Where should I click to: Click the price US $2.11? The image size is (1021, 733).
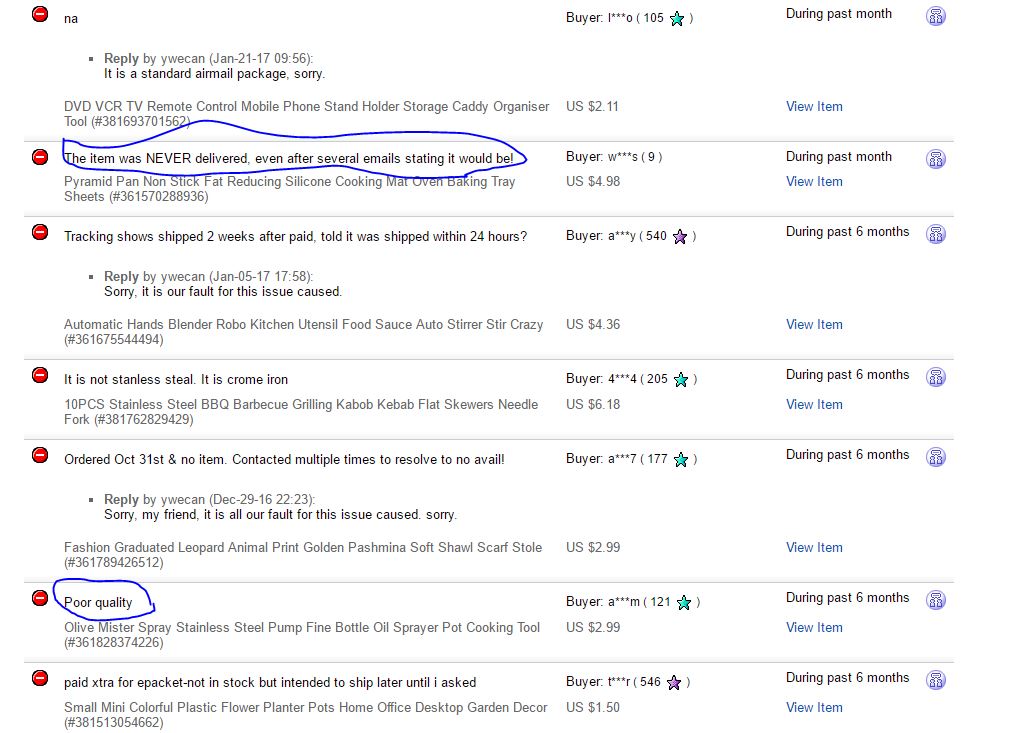(x=592, y=106)
